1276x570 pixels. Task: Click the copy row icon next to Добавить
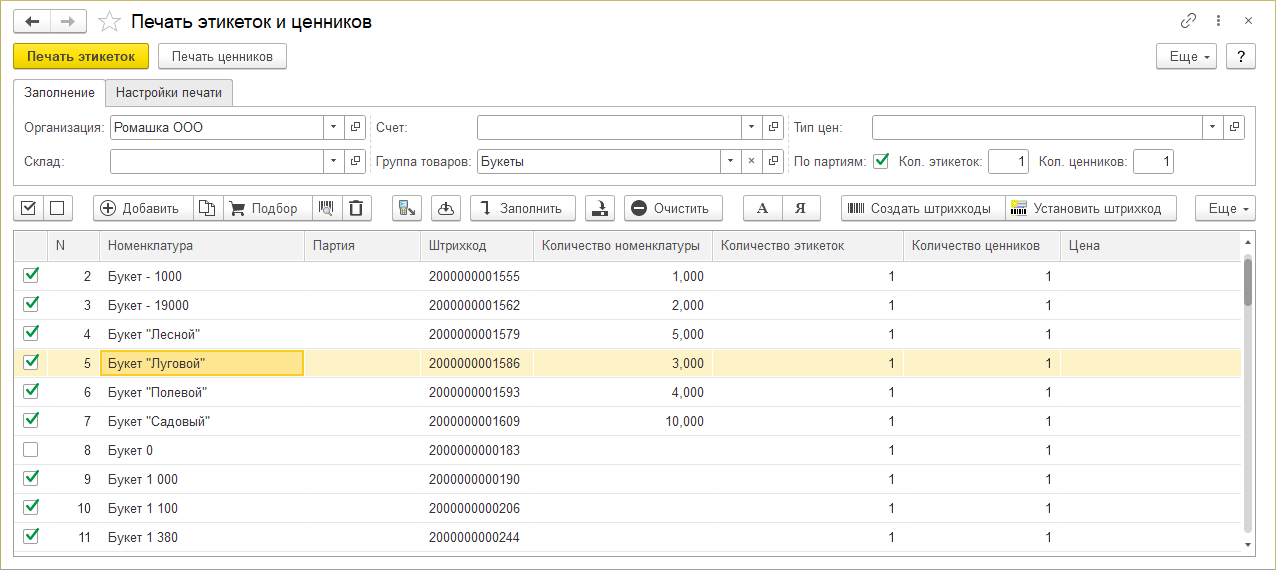click(207, 208)
